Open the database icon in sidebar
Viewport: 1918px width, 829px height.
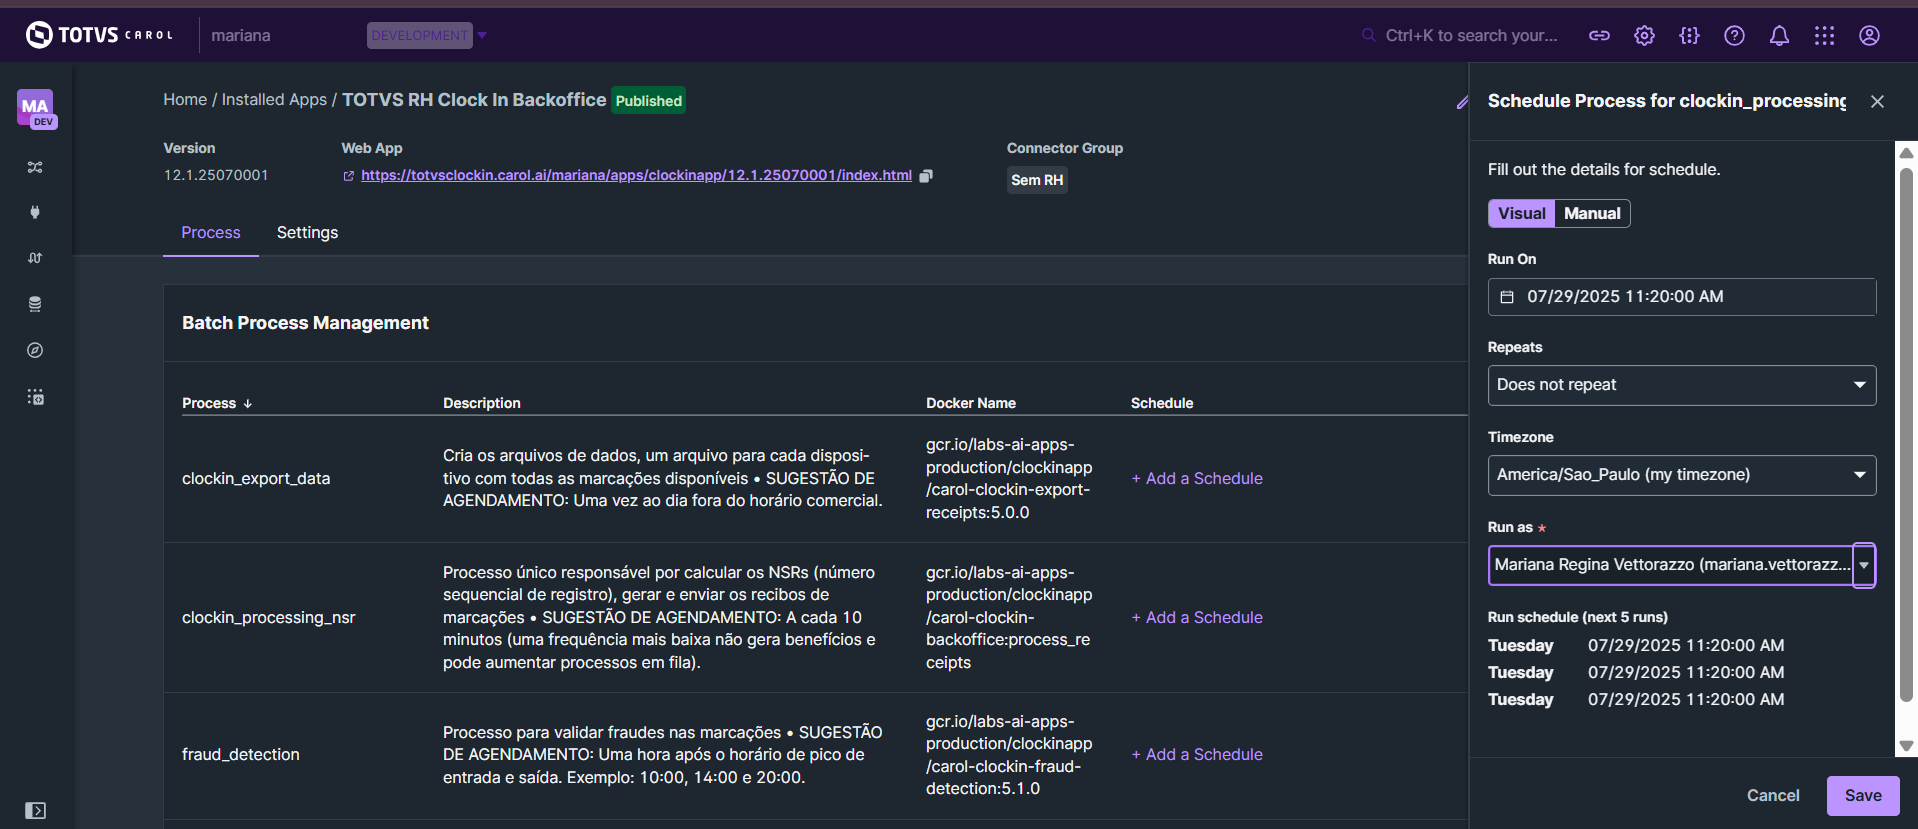coord(35,304)
